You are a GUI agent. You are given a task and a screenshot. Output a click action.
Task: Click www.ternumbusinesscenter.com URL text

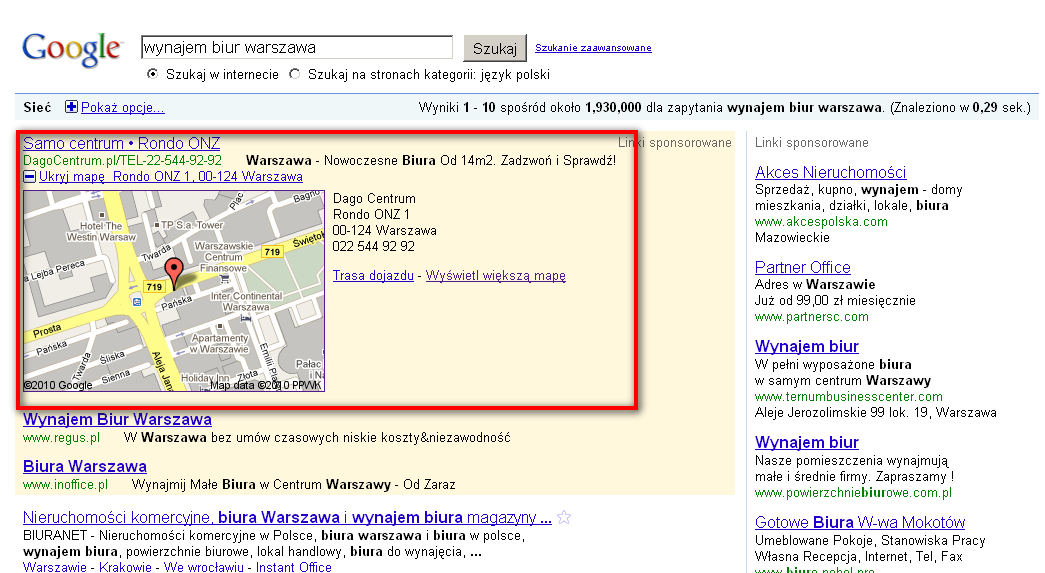tap(849, 396)
